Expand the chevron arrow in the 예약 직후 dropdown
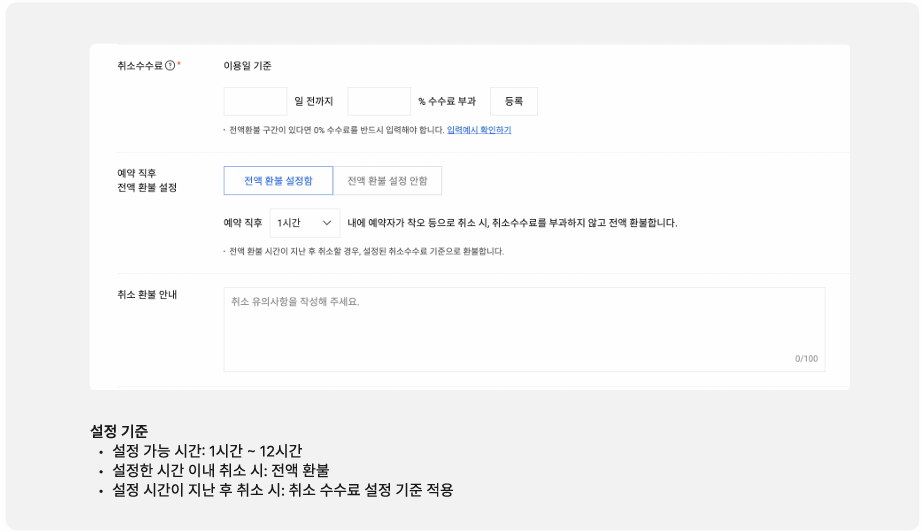 pyautogui.click(x=327, y=223)
